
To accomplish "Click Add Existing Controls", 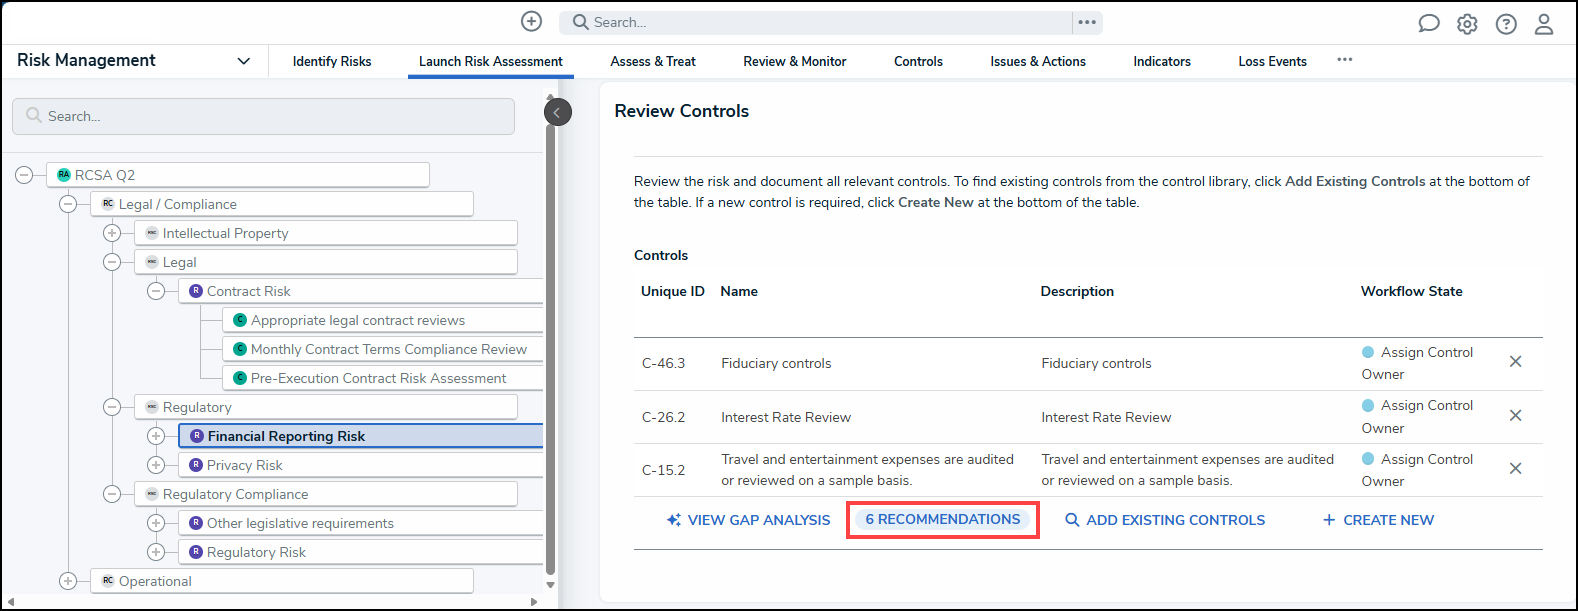I will (1165, 520).
